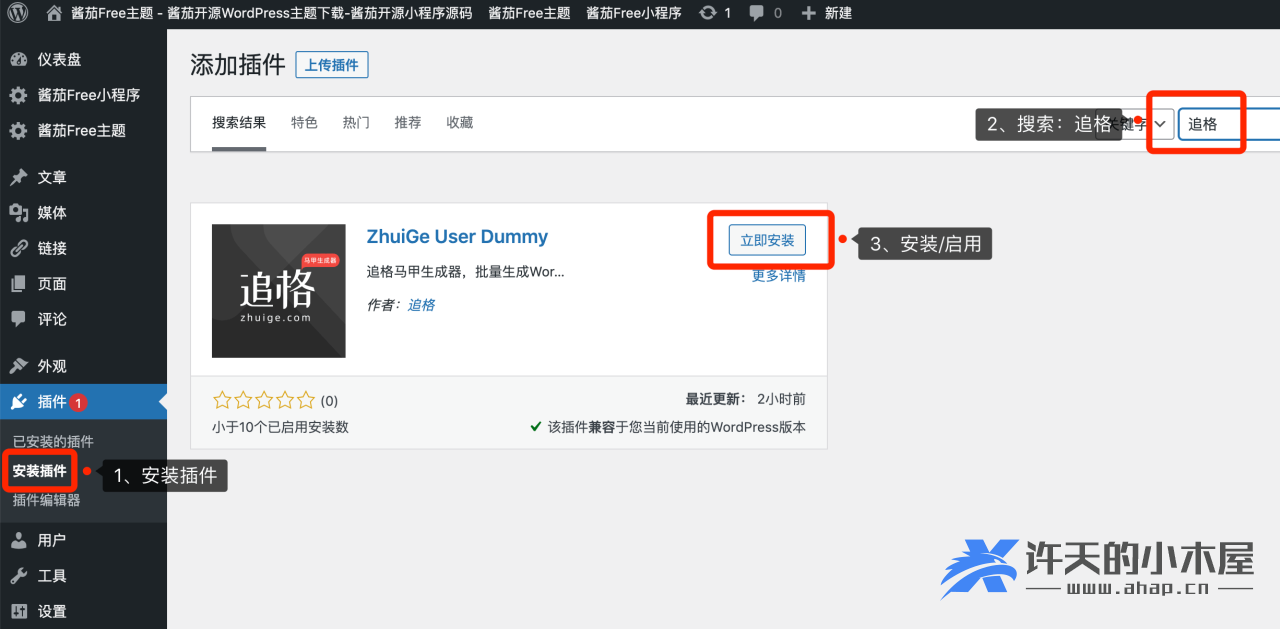The image size is (1280, 629).
Task: Click the plus icon next to 新建
Action: (x=809, y=13)
